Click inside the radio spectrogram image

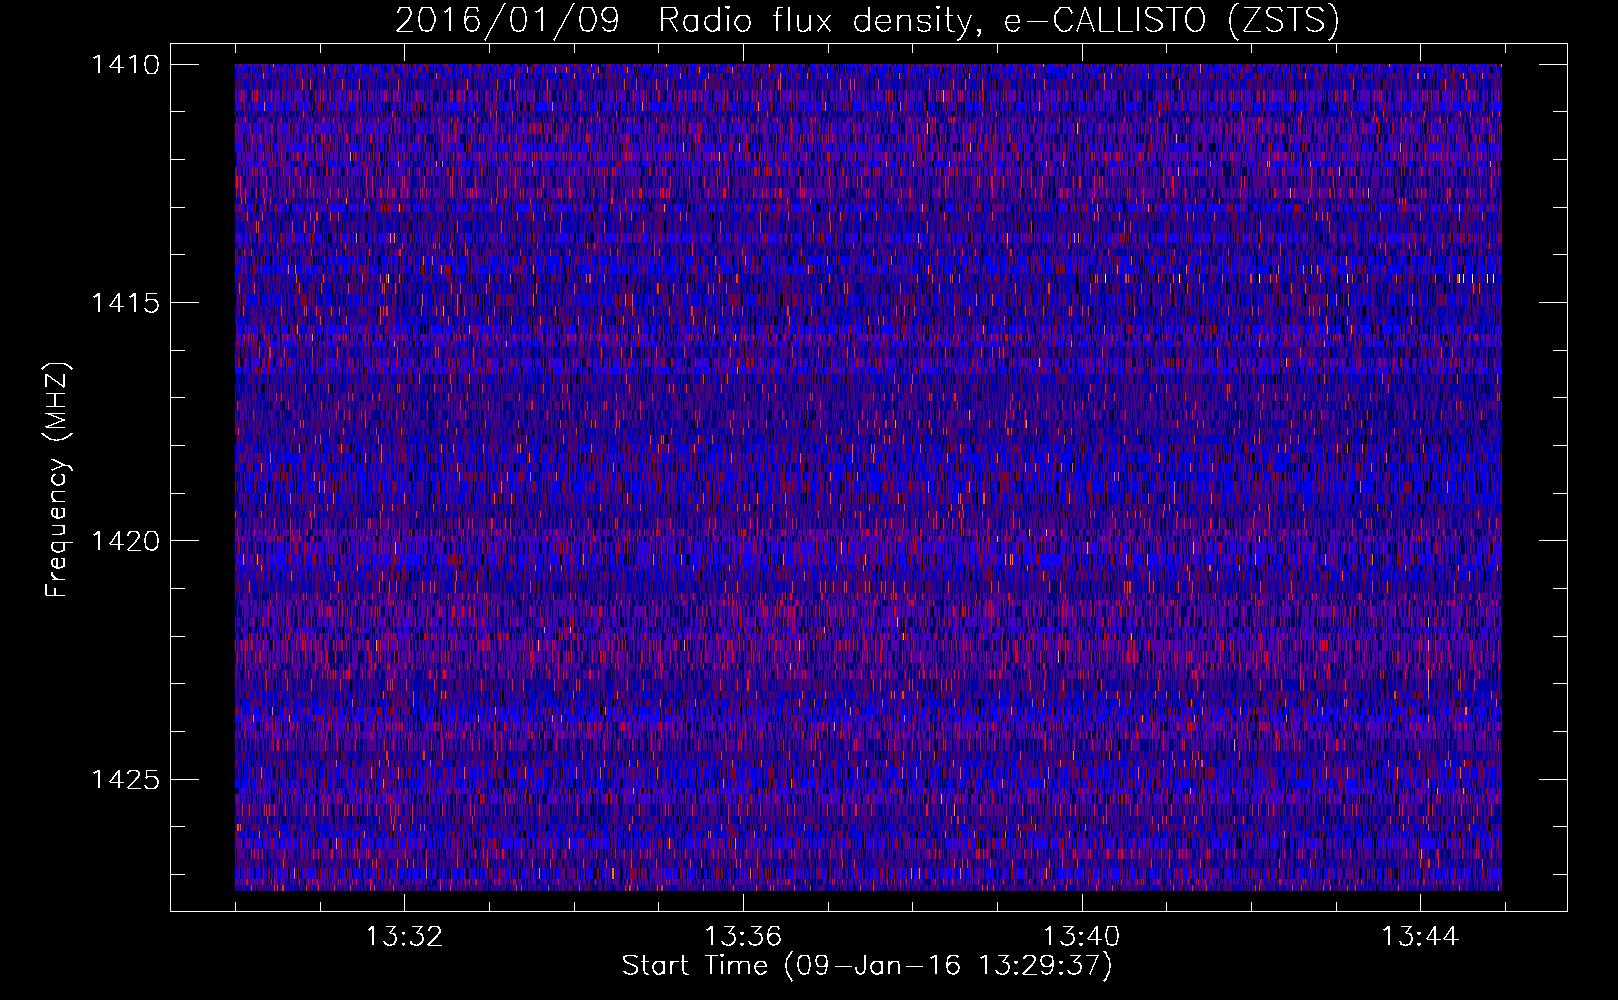(868, 477)
